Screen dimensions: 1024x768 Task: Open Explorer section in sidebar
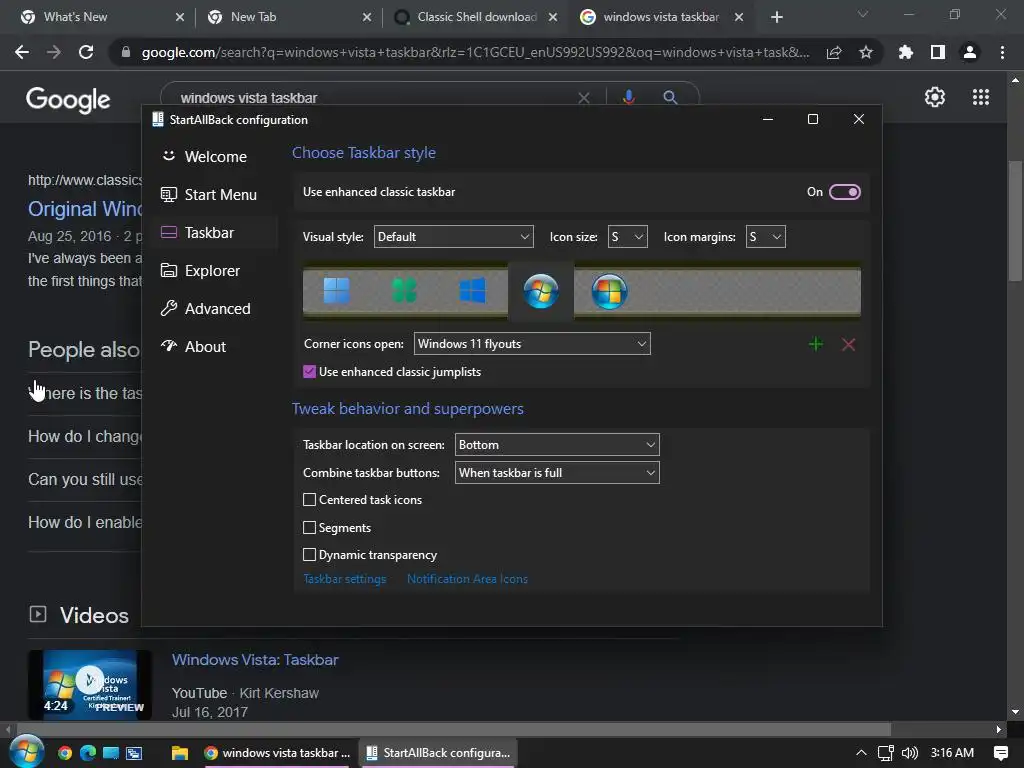[216, 270]
